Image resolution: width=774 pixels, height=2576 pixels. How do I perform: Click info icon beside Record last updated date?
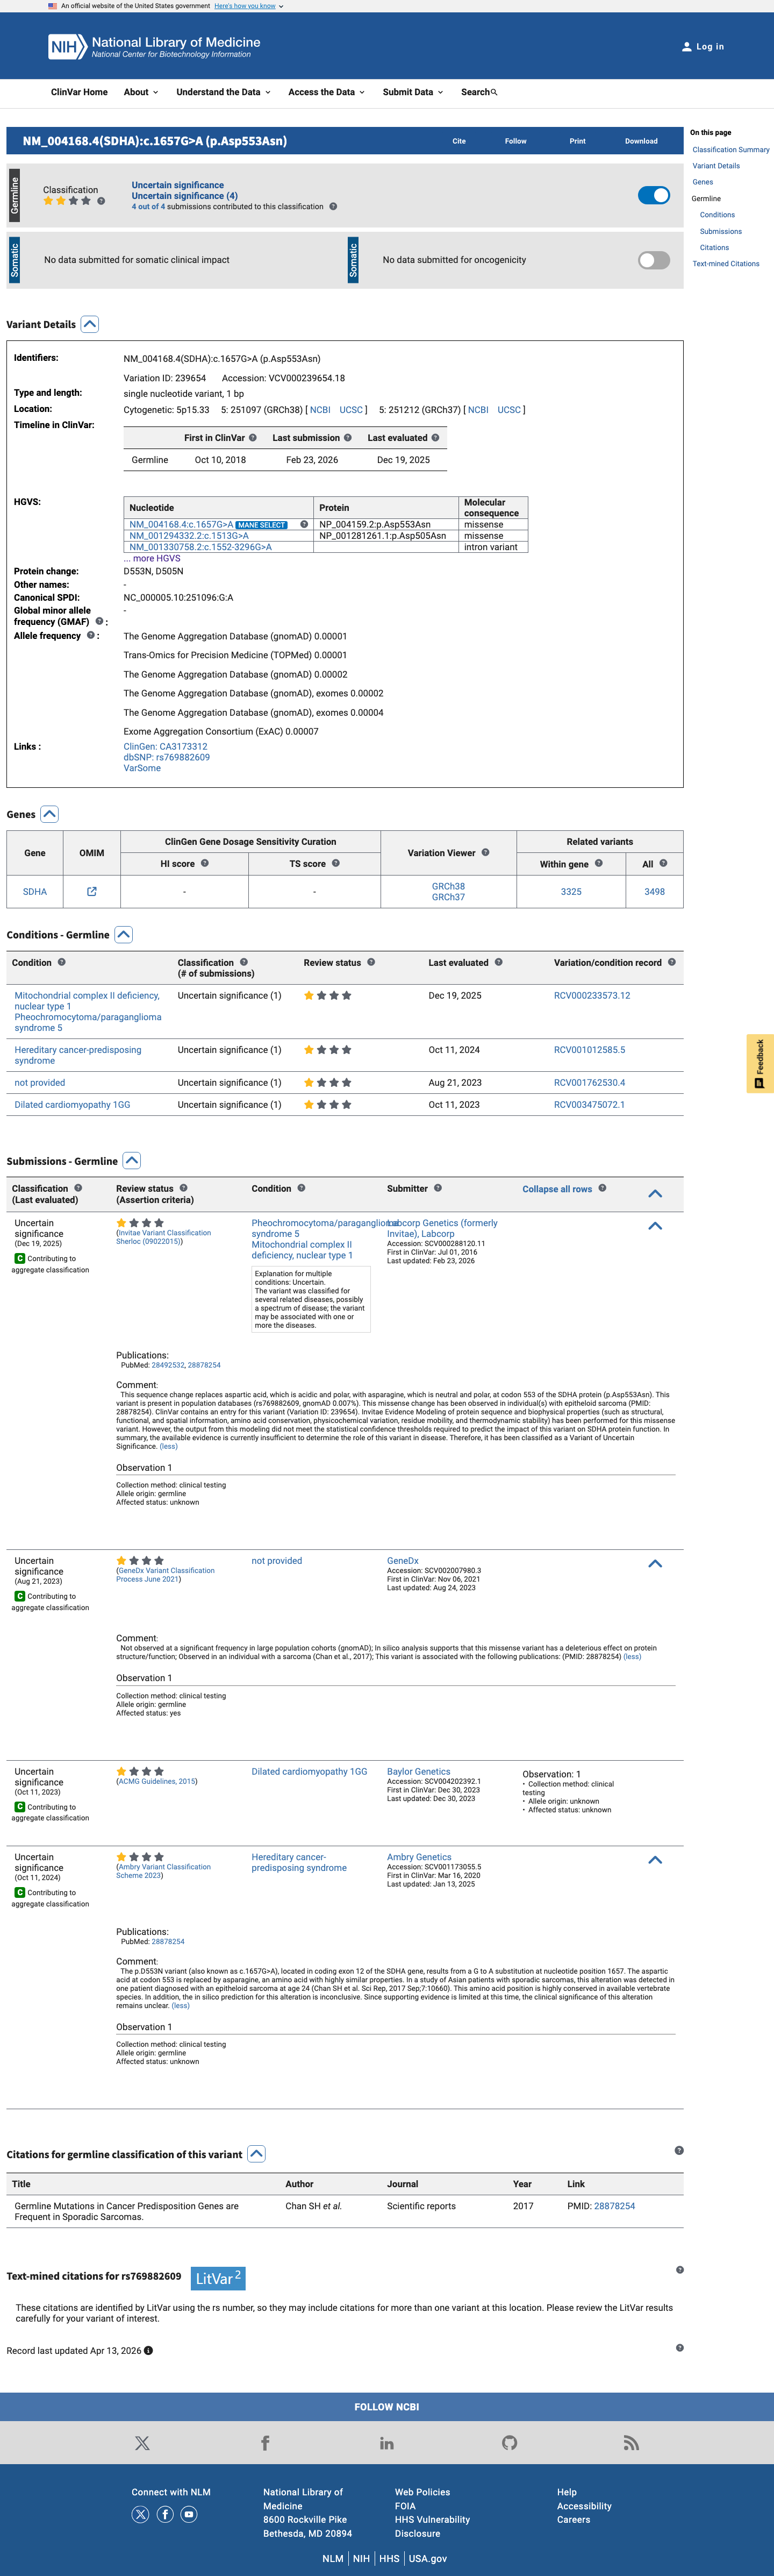[148, 2351]
